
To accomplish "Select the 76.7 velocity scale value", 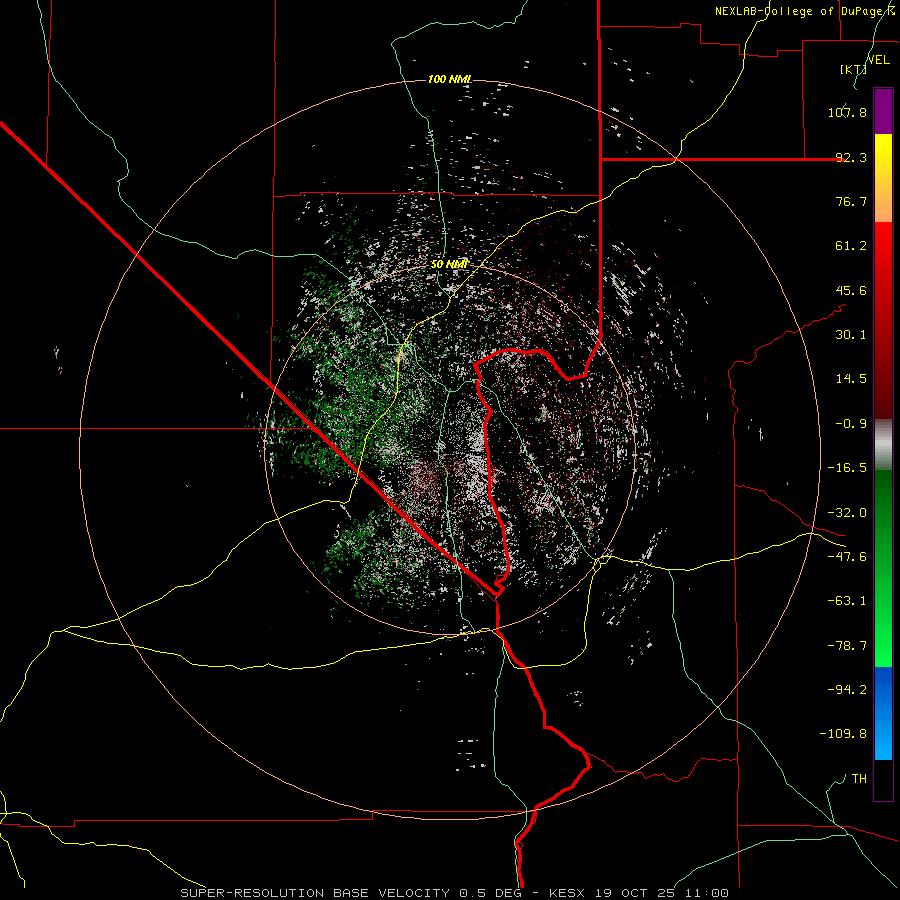I will tap(851, 201).
